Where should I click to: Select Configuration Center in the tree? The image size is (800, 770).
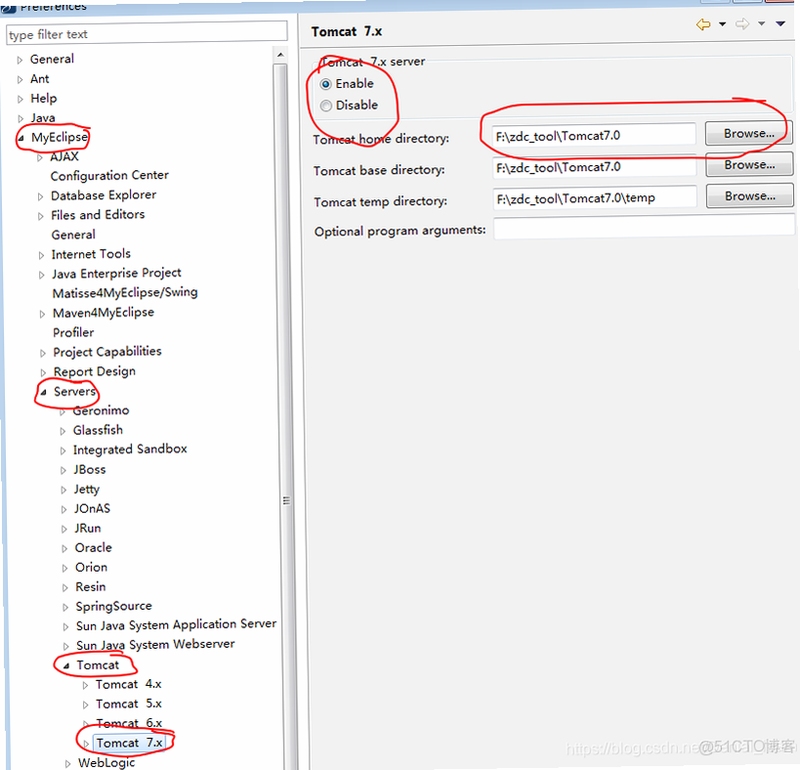109,176
